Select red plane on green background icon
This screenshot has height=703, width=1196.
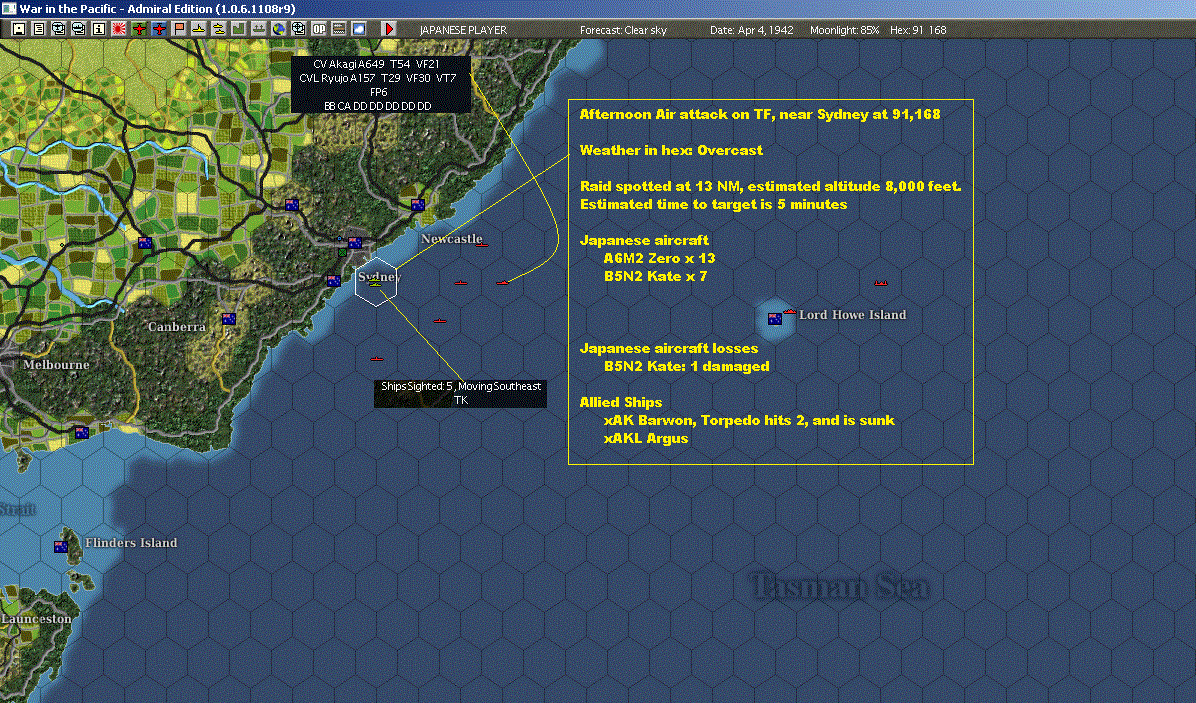click(139, 29)
